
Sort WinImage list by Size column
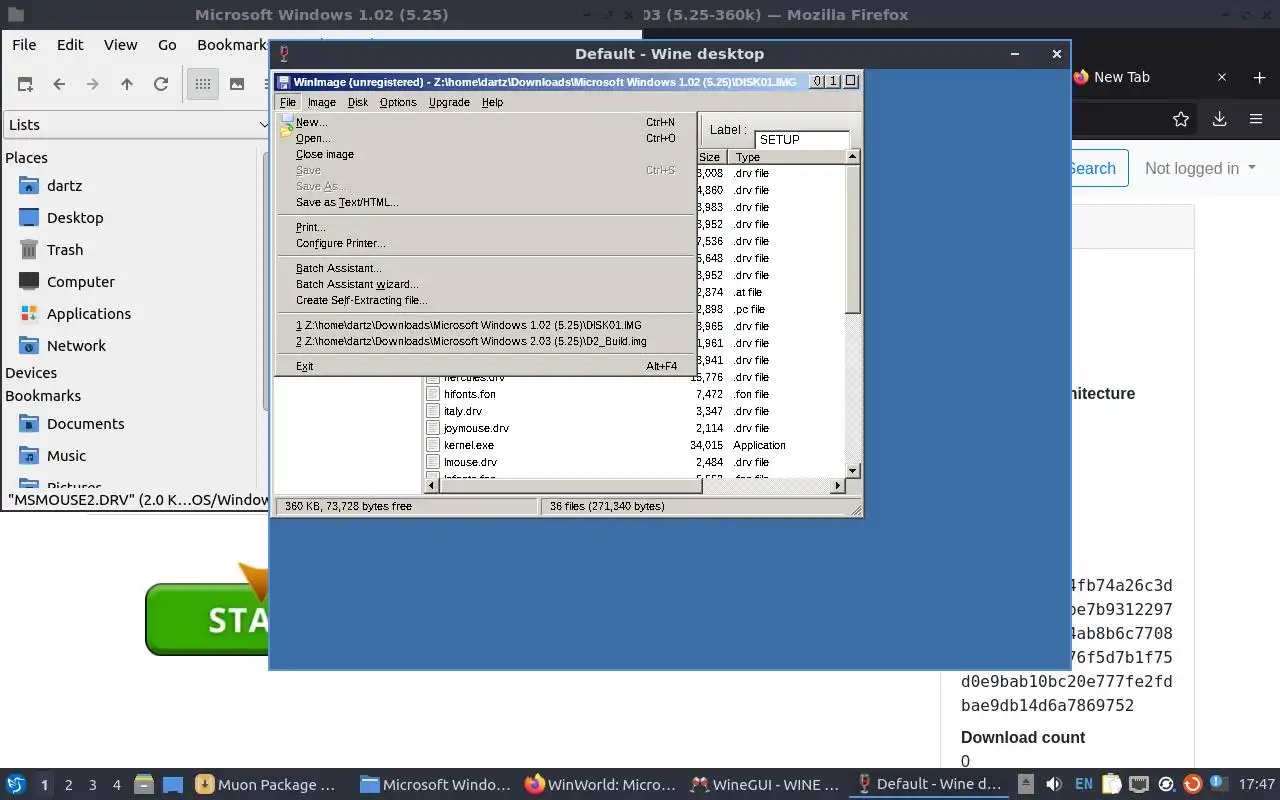tap(710, 157)
